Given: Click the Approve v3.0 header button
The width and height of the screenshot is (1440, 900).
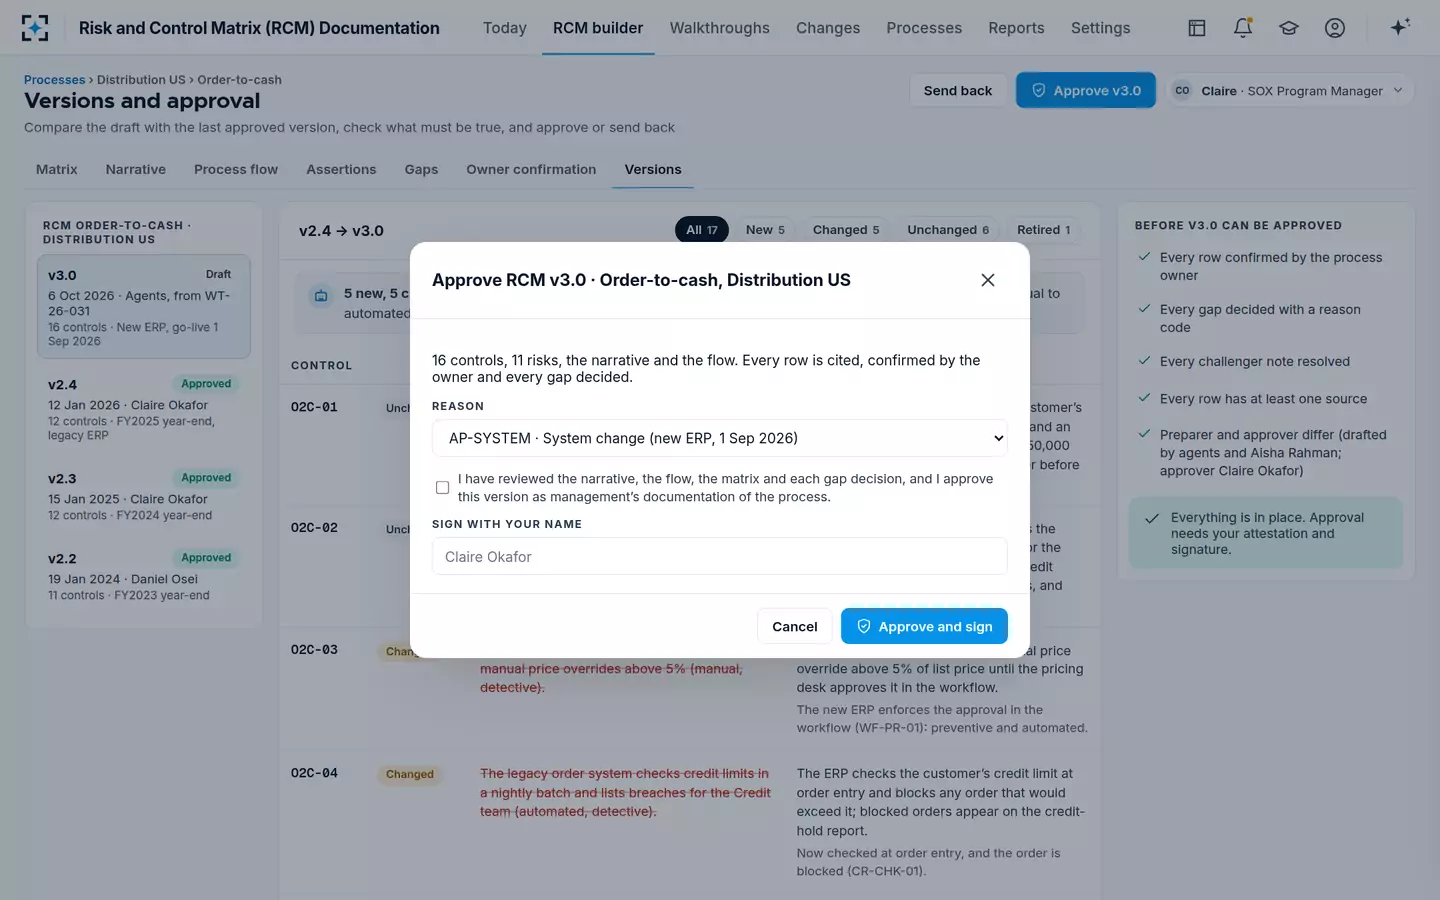Looking at the screenshot, I should [1086, 90].
